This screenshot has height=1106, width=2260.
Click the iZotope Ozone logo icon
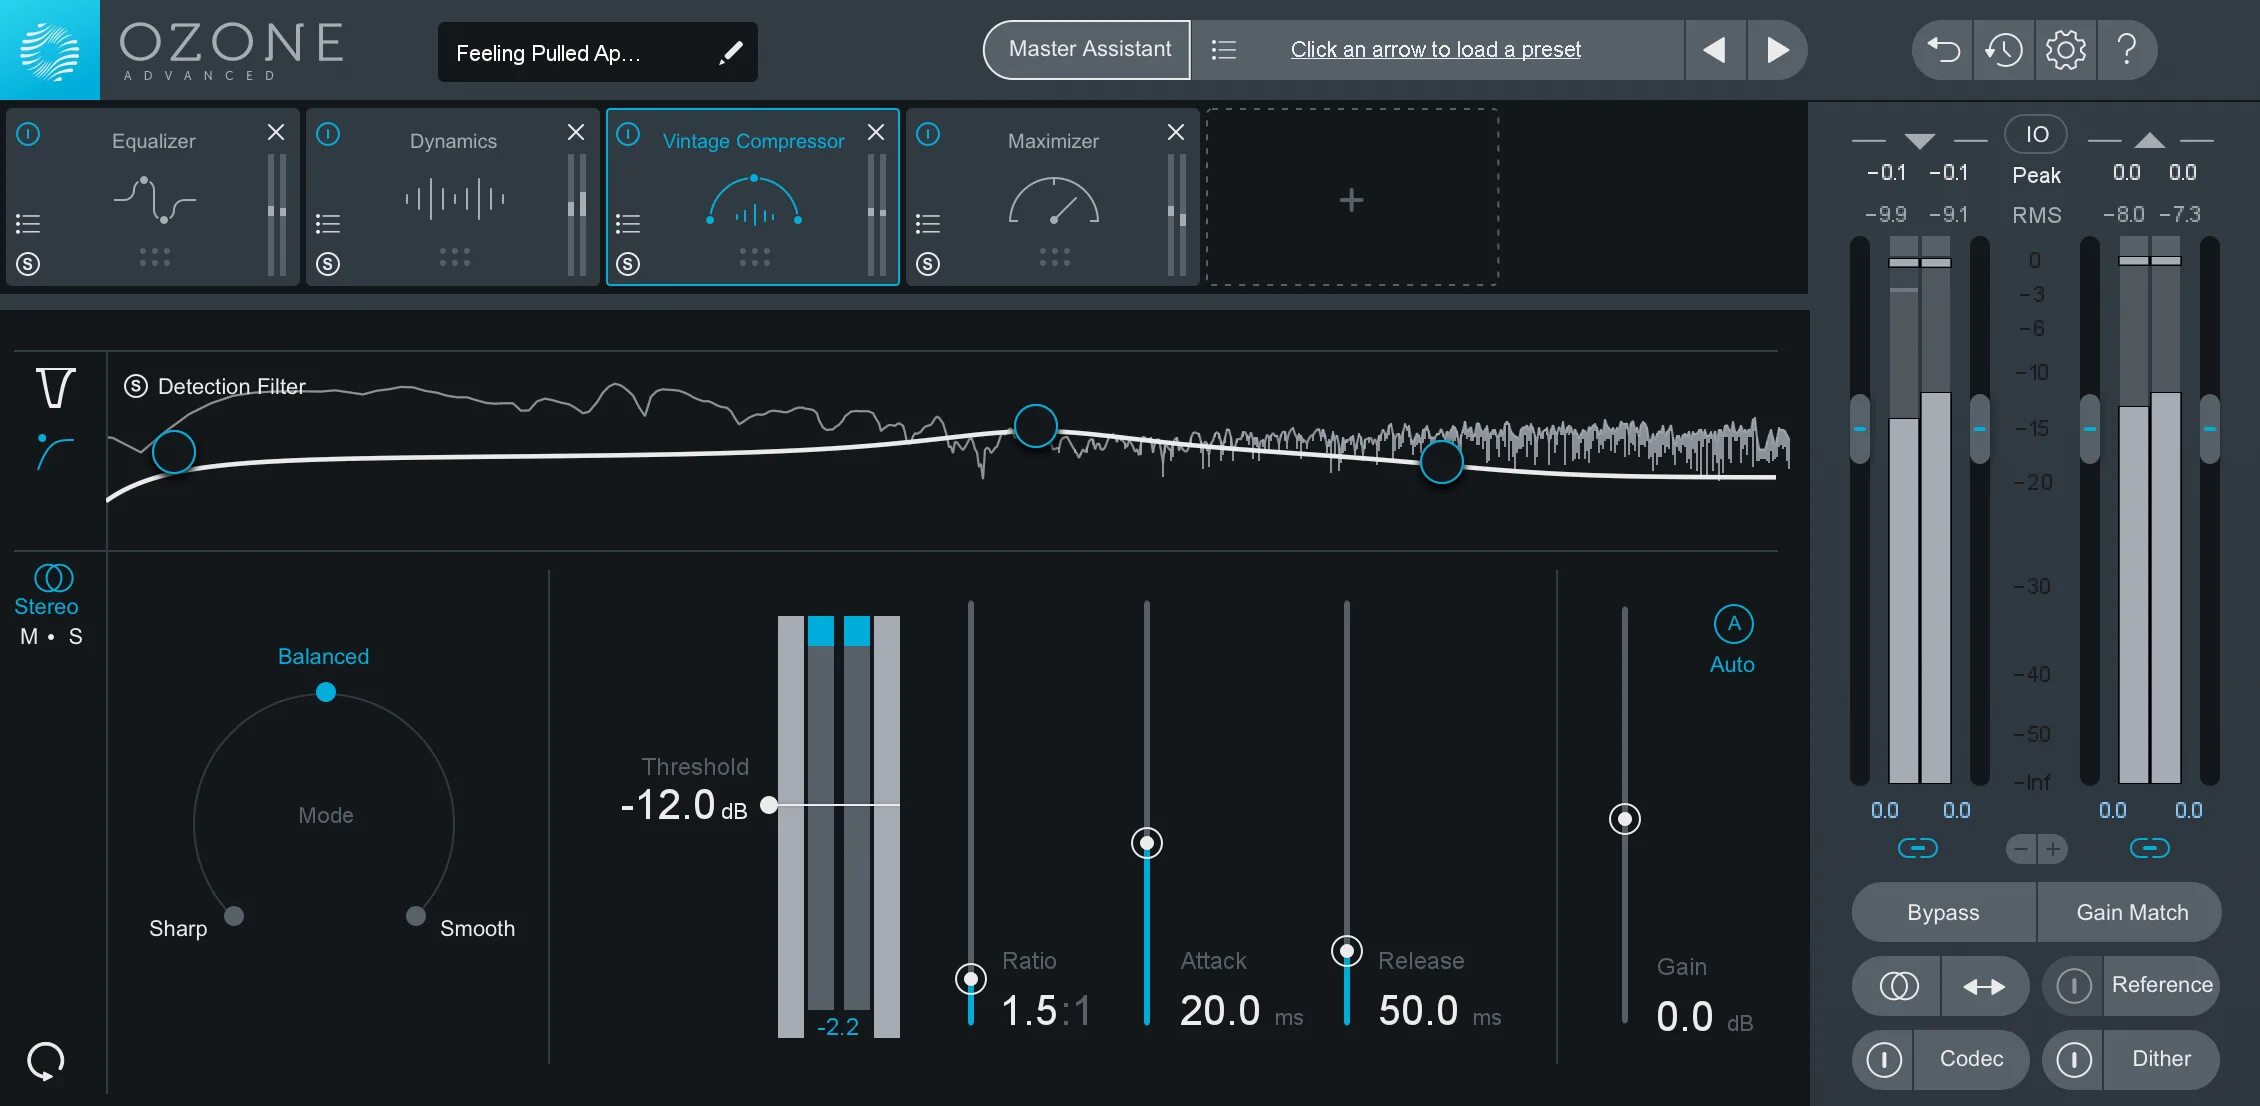[49, 49]
